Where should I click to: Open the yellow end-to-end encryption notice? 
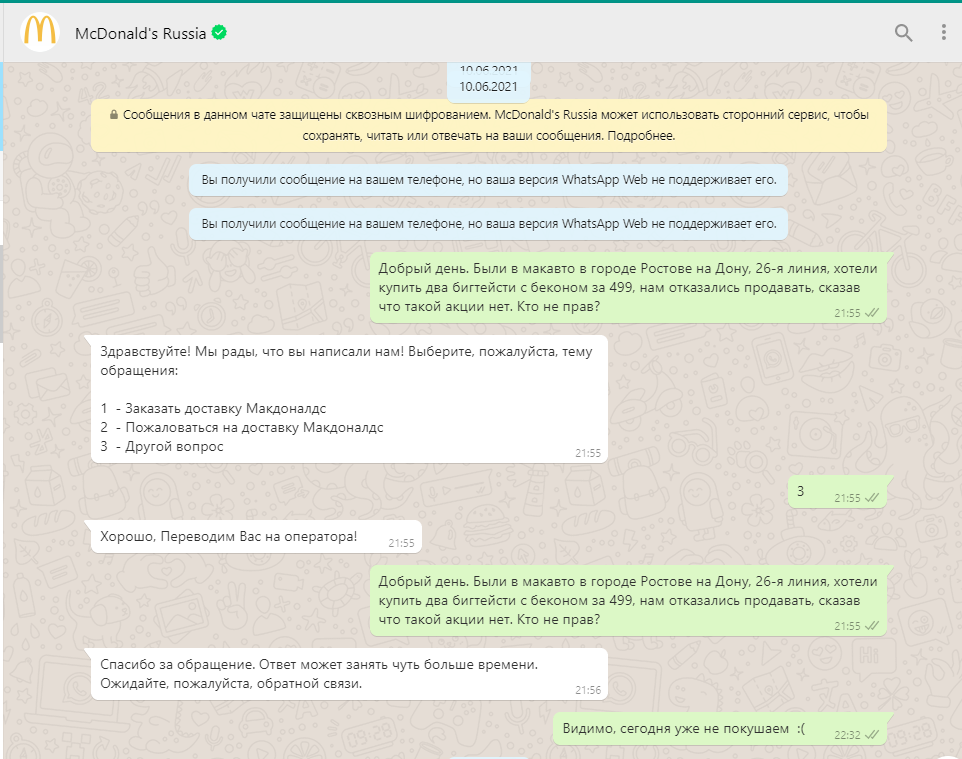[489, 125]
